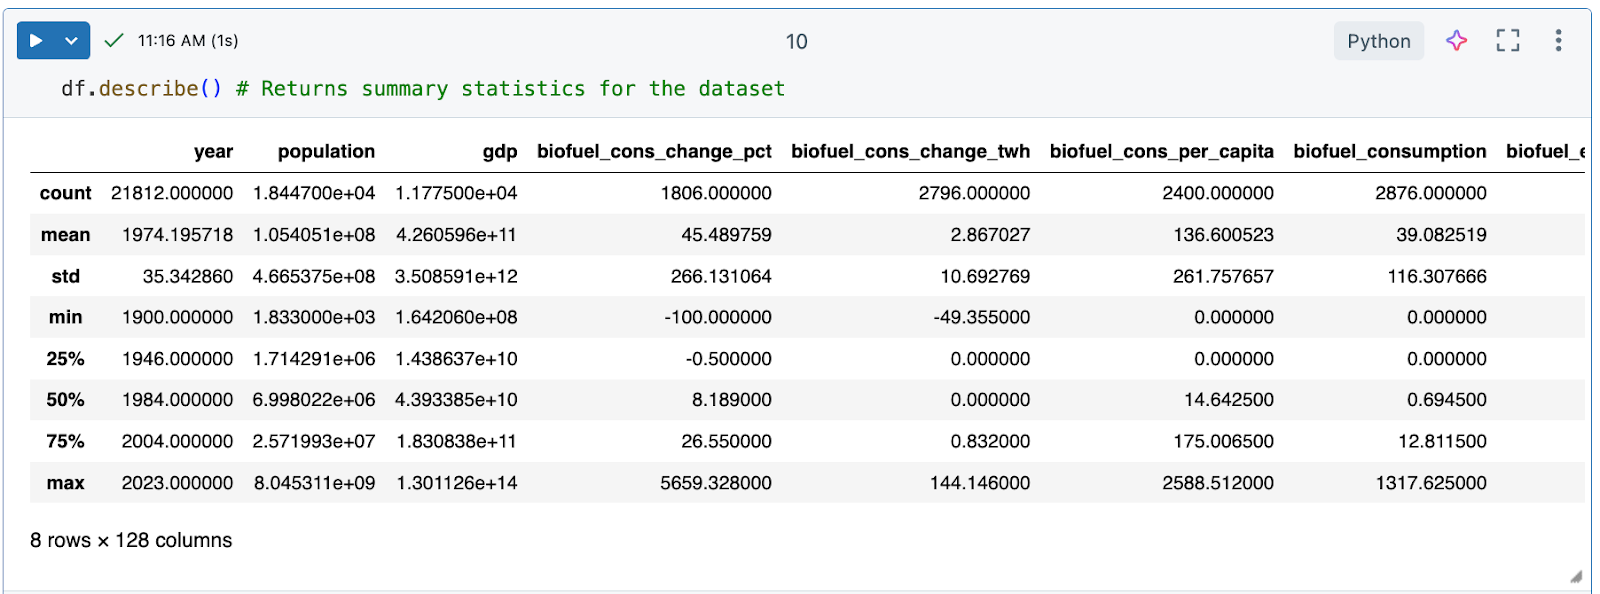Click the cell execution time label

click(188, 41)
